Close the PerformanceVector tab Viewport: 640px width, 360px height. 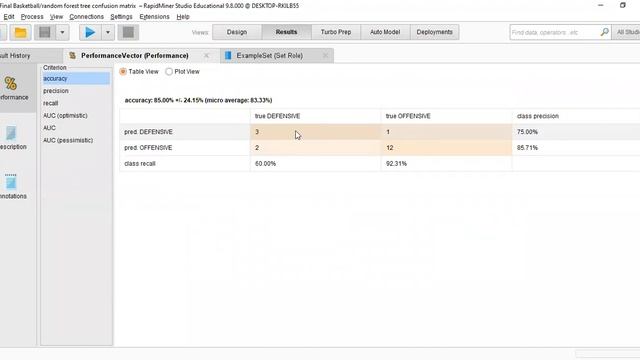(x=207, y=56)
